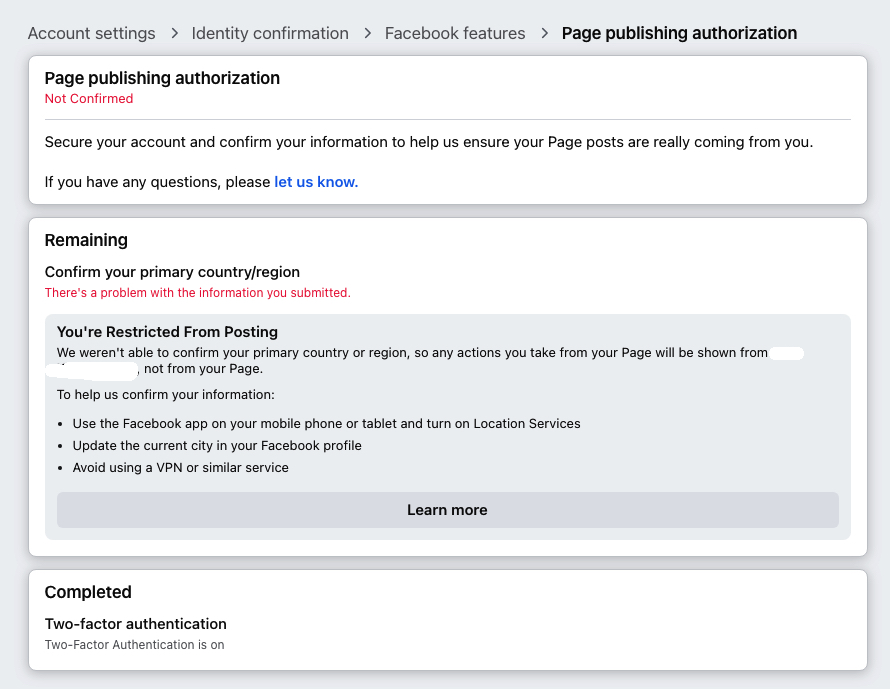Click the red 'Not Confirmed' status text

tap(89, 99)
